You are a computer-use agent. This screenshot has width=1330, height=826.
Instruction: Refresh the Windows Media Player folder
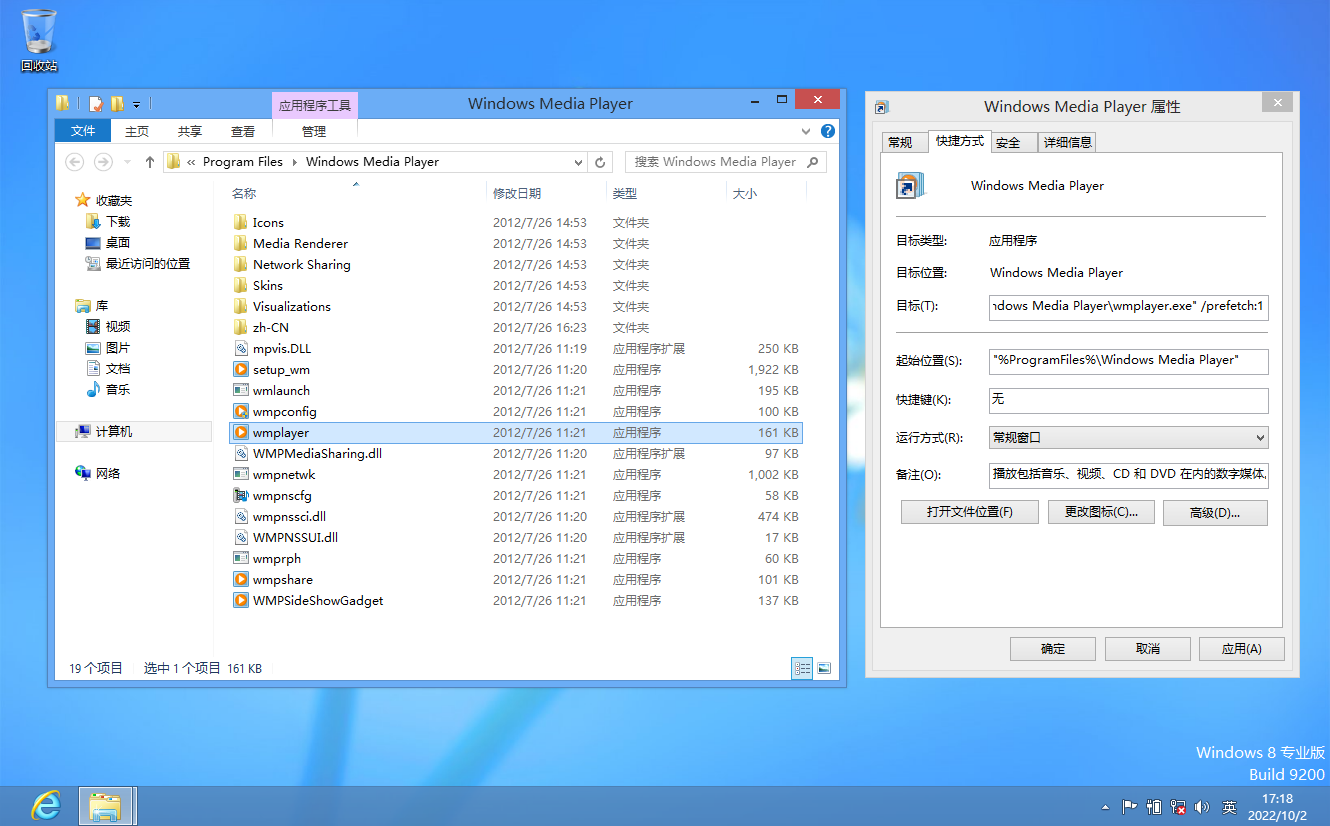click(x=600, y=162)
